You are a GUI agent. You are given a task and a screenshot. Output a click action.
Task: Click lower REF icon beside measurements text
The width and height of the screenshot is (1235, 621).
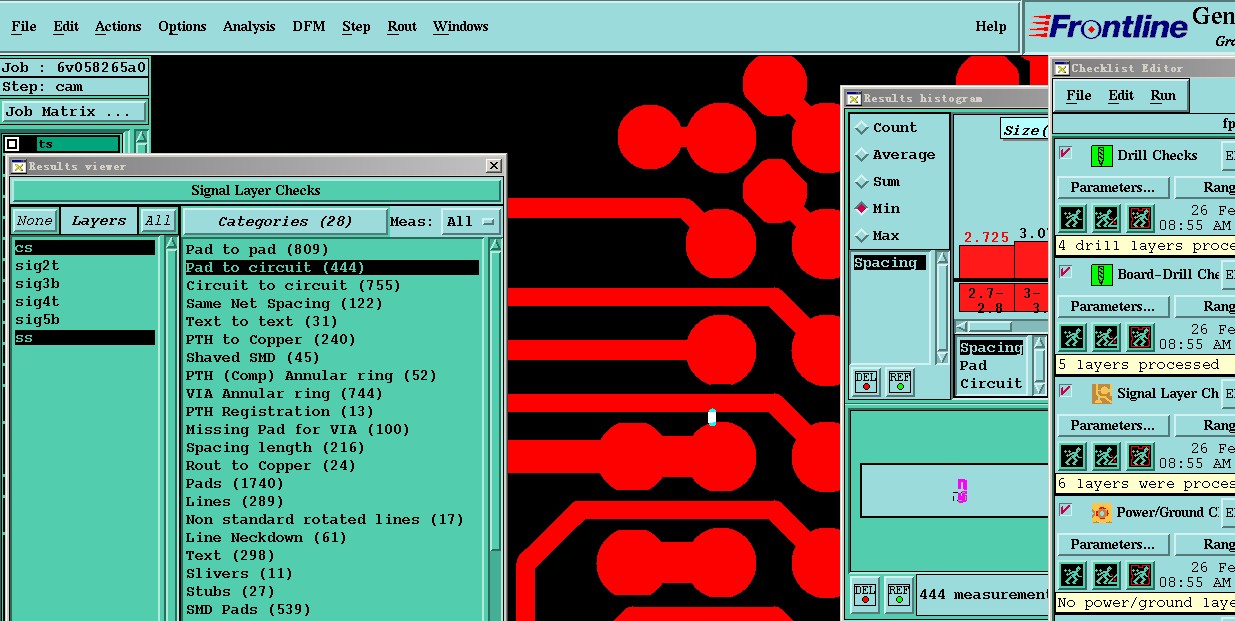(x=899, y=594)
